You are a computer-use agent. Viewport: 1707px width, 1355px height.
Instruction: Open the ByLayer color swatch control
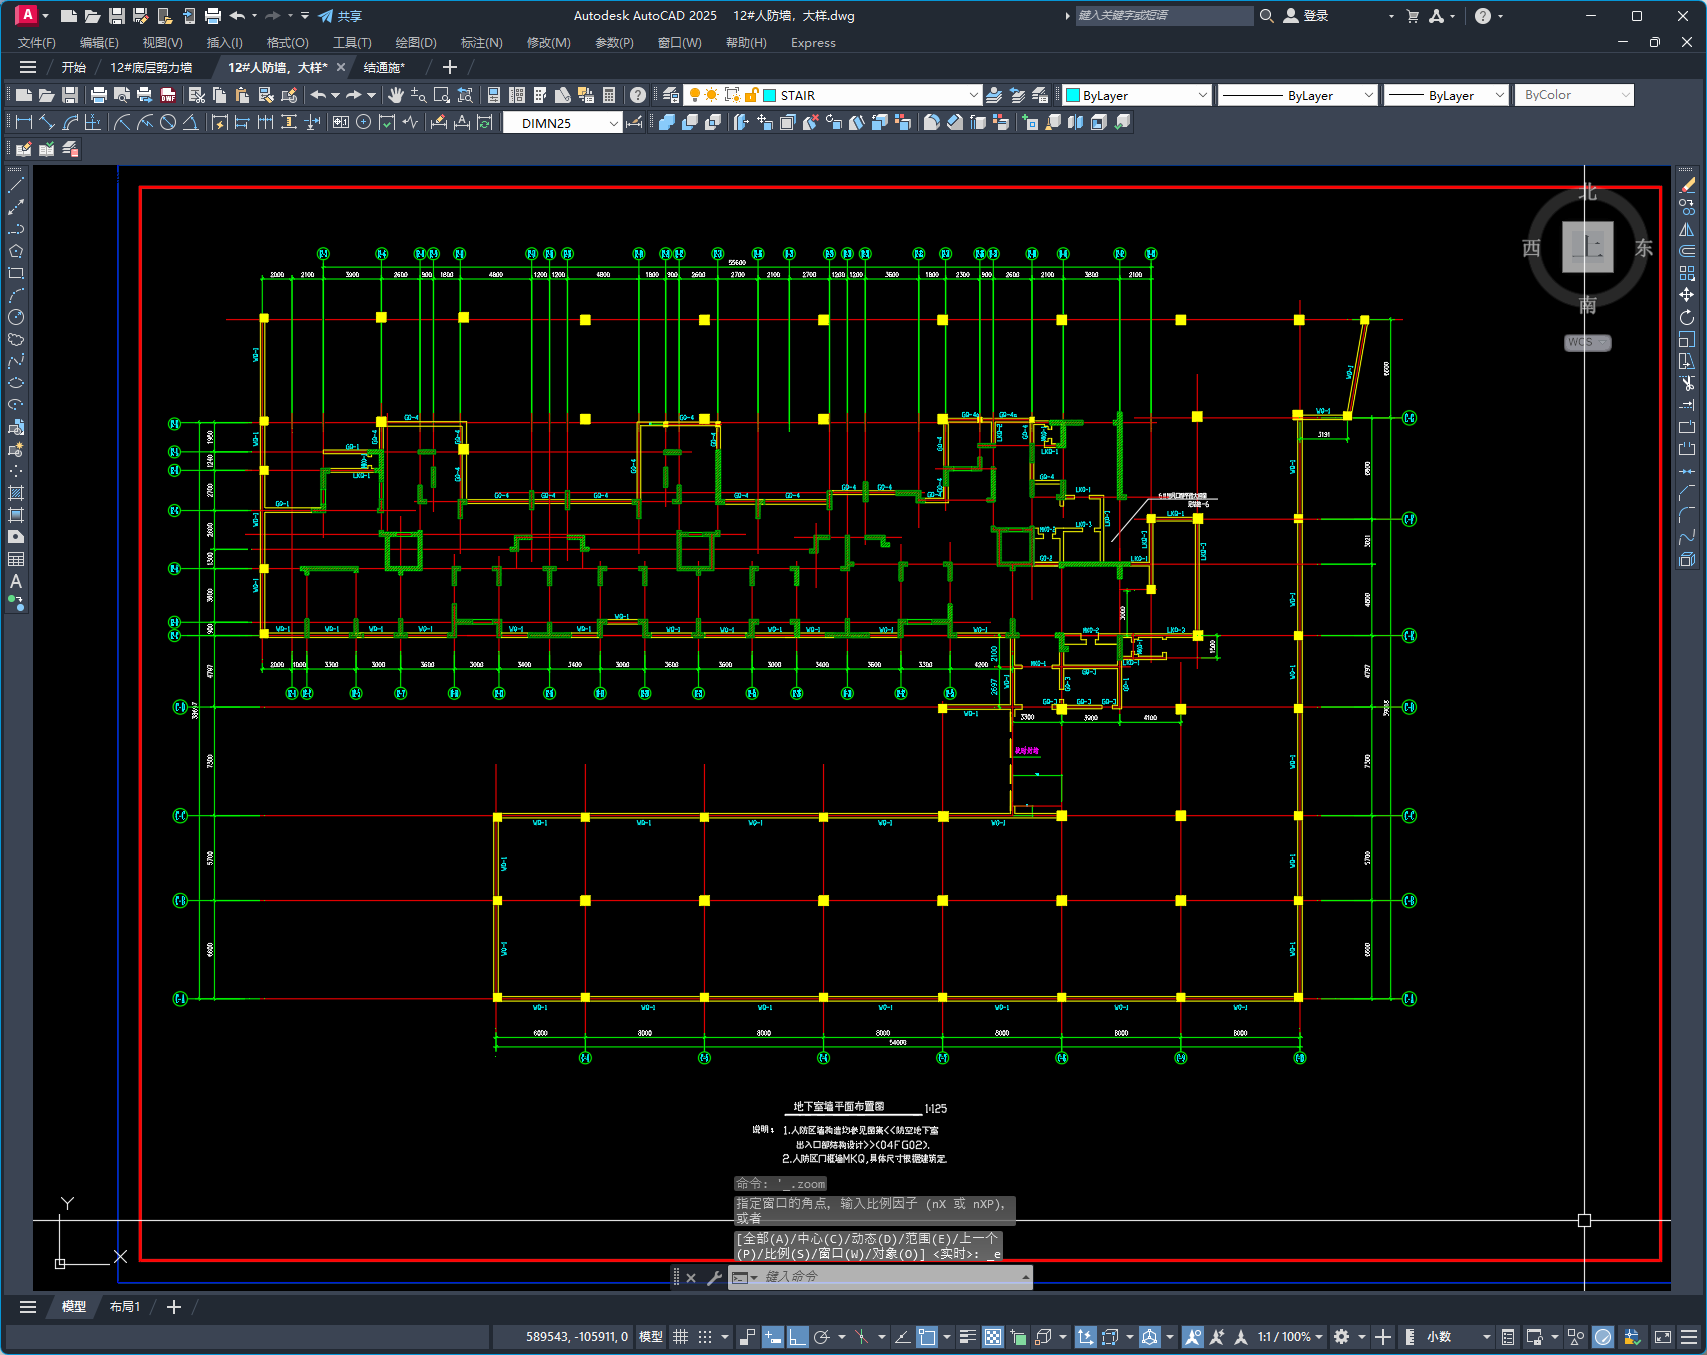click(1137, 95)
